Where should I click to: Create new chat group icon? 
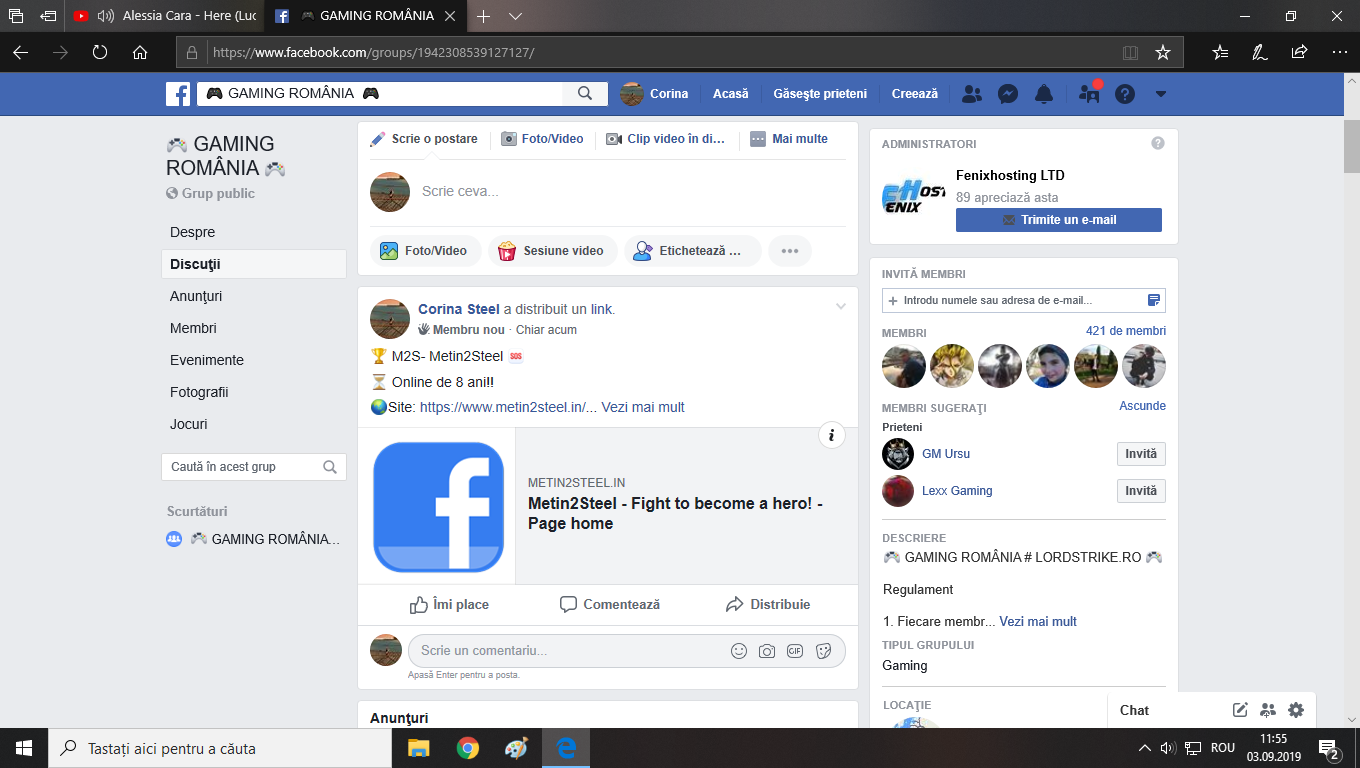1268,710
